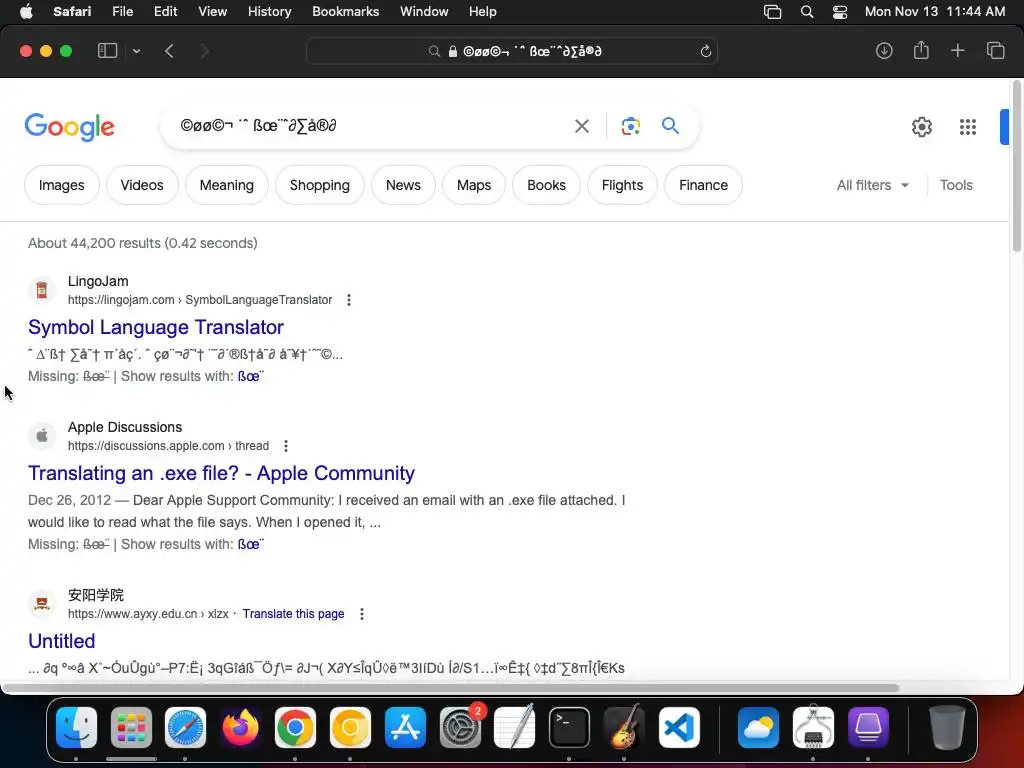Open the sidebar options dropdown chevron

136,51
